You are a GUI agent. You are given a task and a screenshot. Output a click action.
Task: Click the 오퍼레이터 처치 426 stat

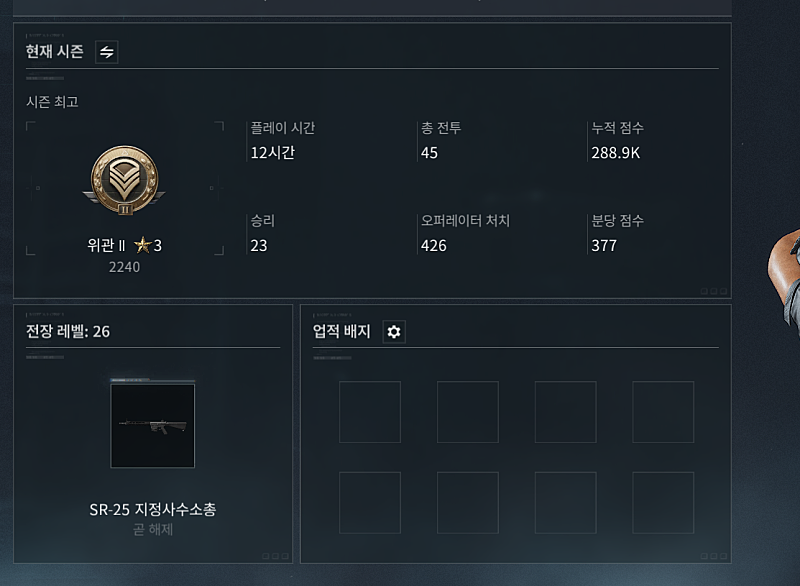click(465, 234)
